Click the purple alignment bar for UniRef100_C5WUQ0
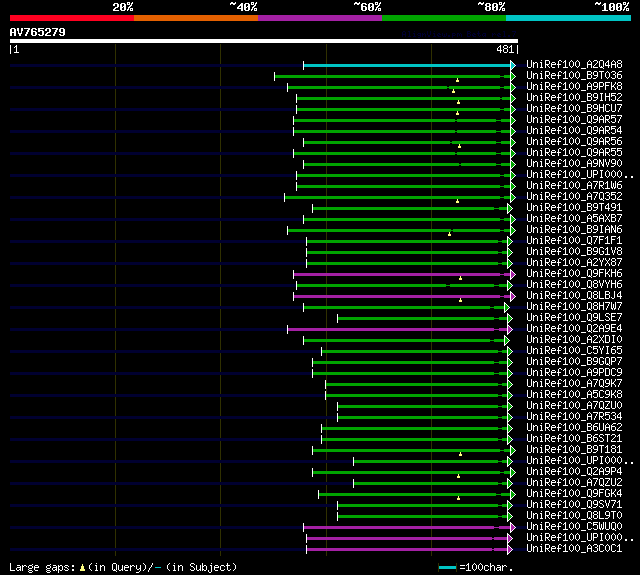This screenshot has height=575, width=640. click(x=407, y=528)
